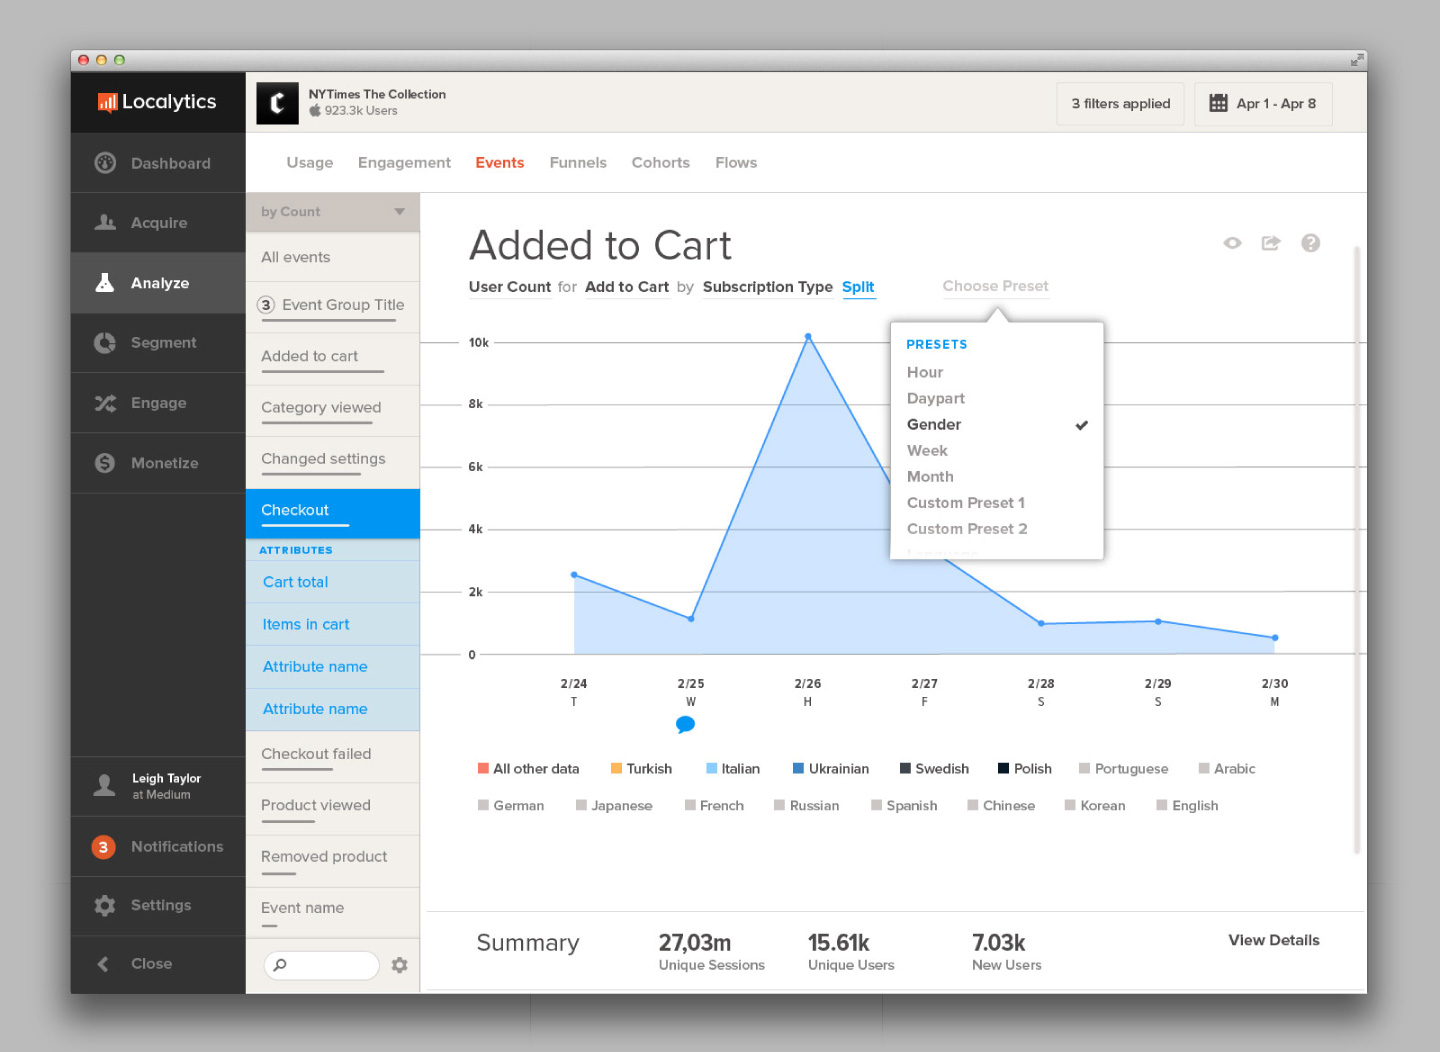Enable the German legend series
This screenshot has height=1052, width=1440.
pyautogui.click(x=511, y=806)
